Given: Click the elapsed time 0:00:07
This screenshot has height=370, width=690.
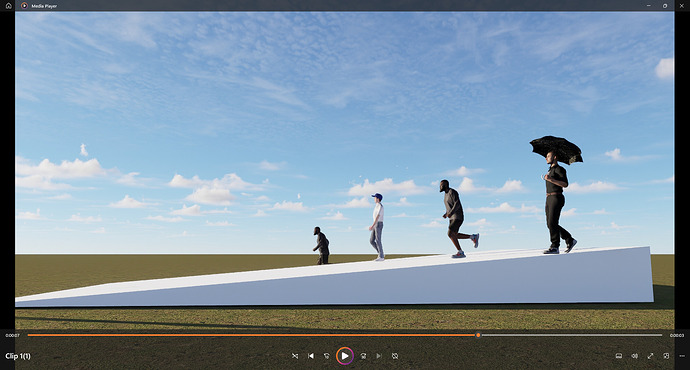Looking at the screenshot, I should pos(12,335).
